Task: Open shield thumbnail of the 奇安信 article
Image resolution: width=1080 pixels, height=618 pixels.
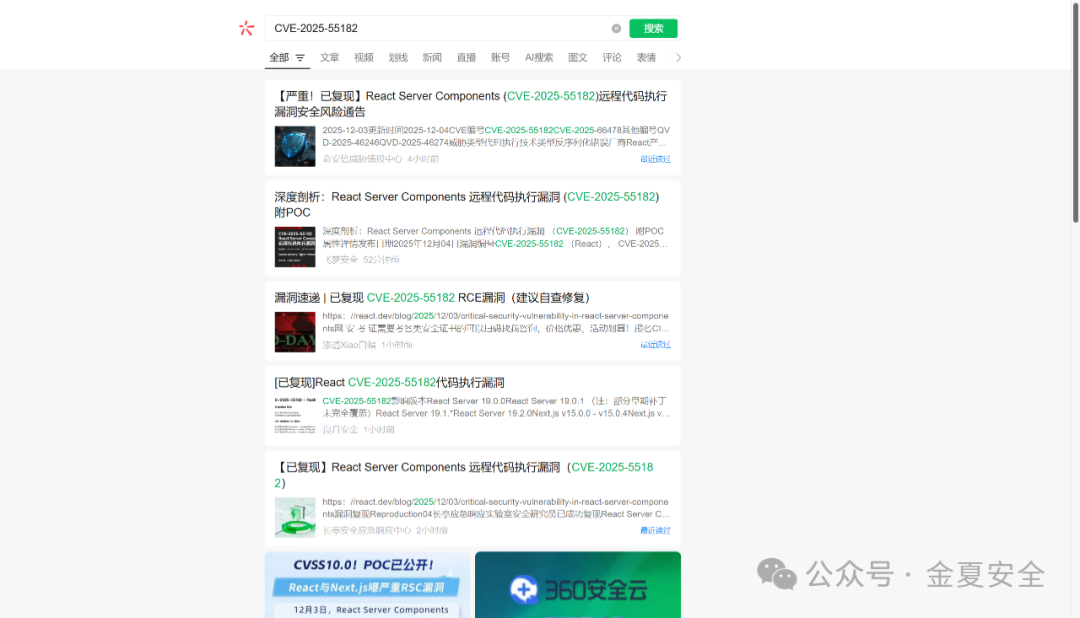Action: pyautogui.click(x=295, y=146)
